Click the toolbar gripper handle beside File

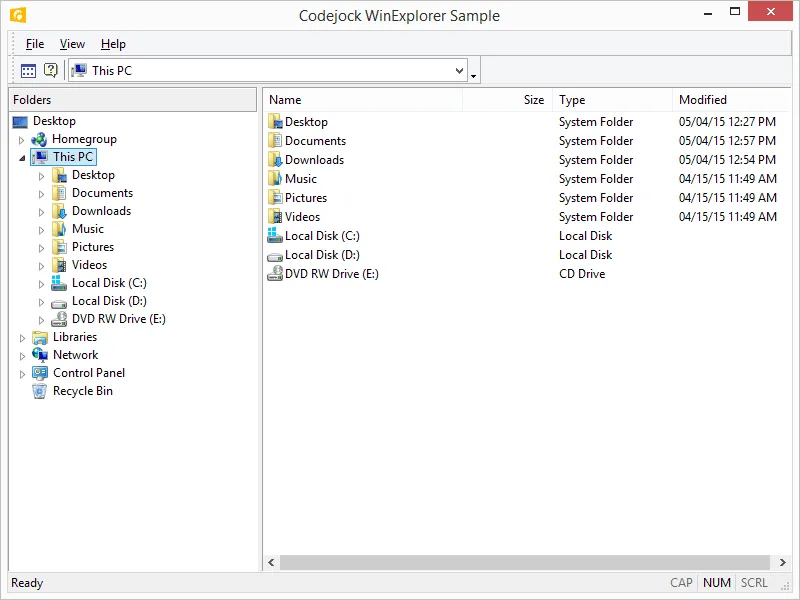tap(14, 44)
